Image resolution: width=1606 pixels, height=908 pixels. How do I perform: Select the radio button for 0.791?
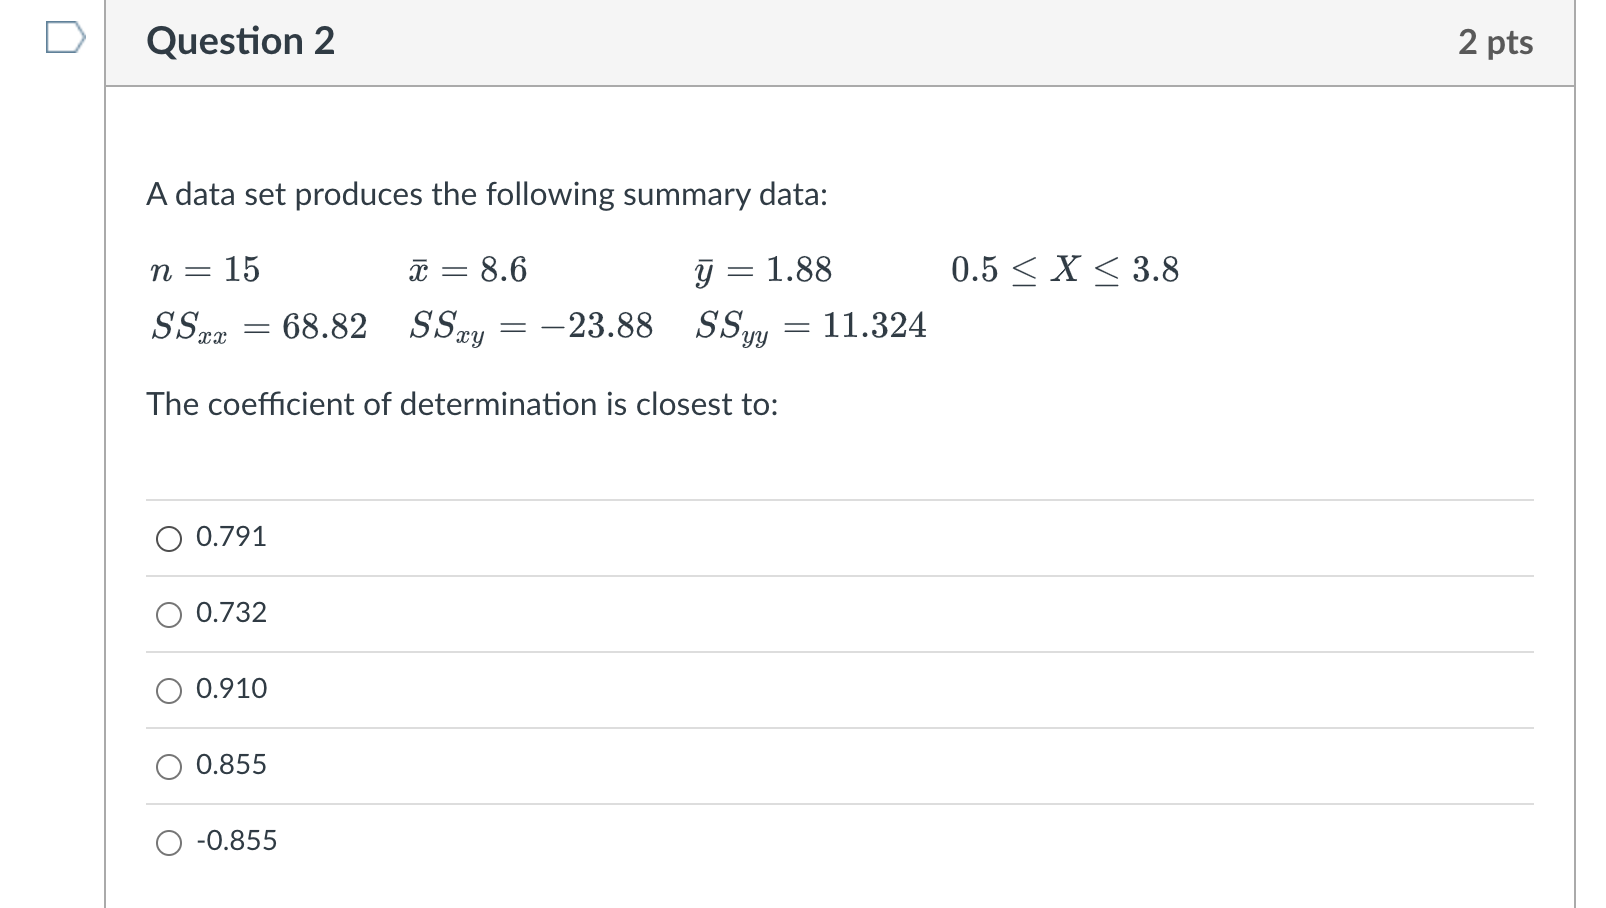pyautogui.click(x=169, y=538)
